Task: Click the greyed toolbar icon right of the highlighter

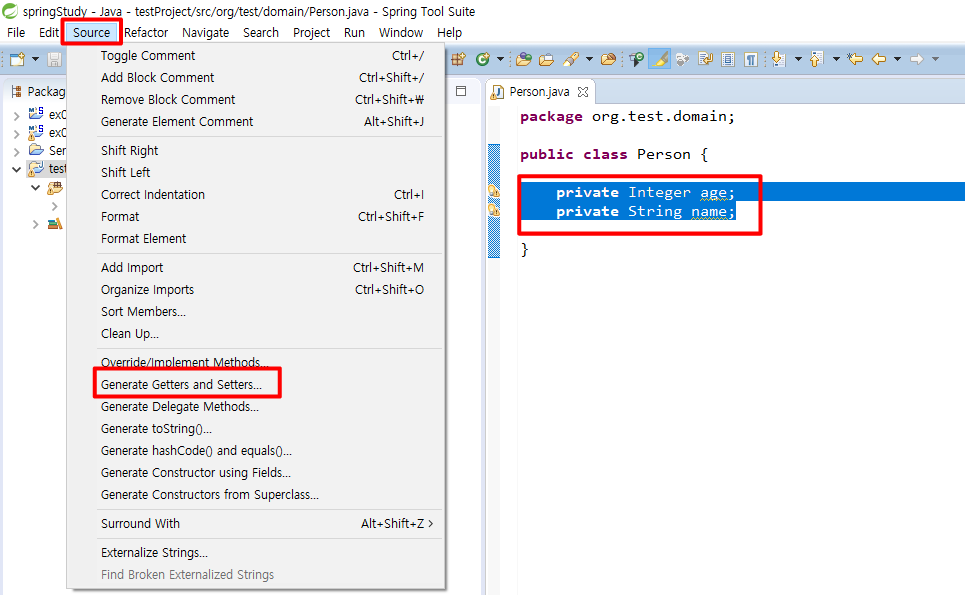Action: pyautogui.click(x=682, y=59)
